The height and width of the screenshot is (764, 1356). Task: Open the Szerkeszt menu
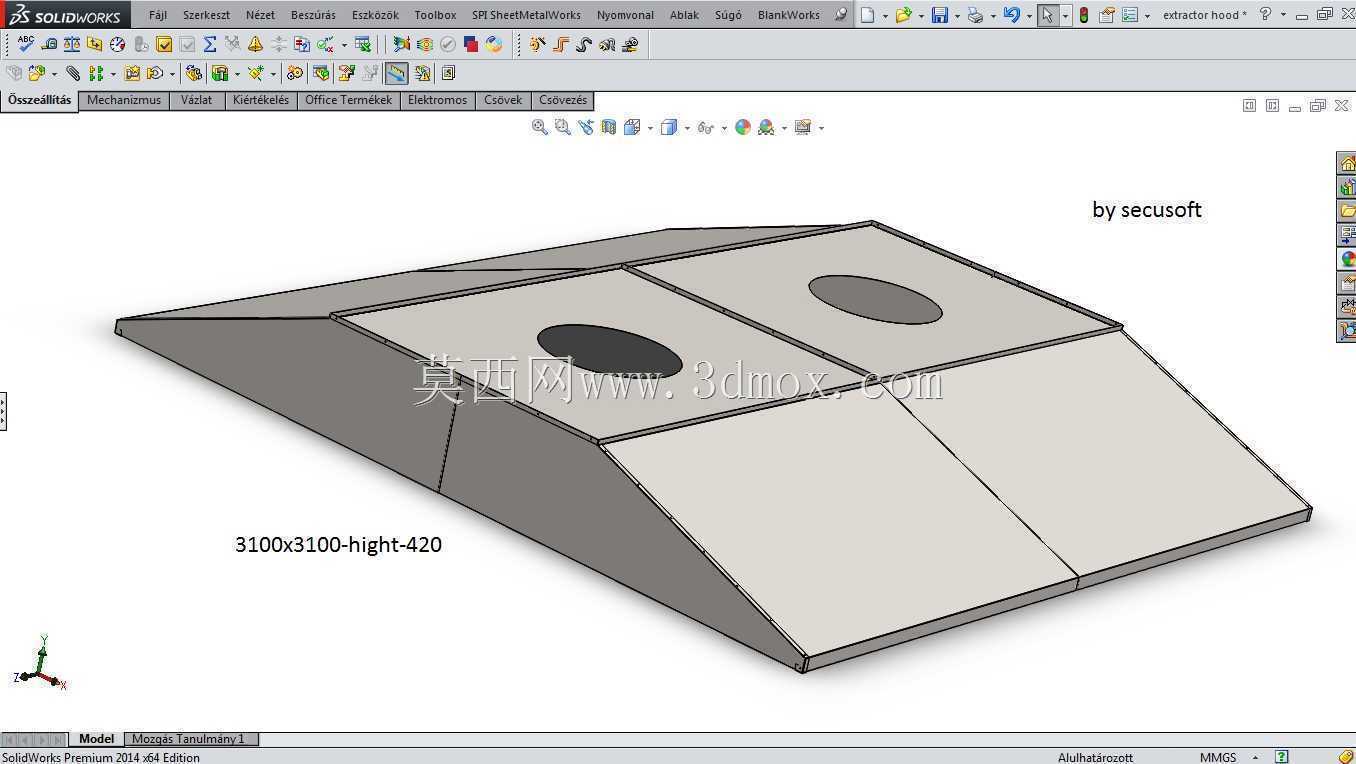point(206,15)
